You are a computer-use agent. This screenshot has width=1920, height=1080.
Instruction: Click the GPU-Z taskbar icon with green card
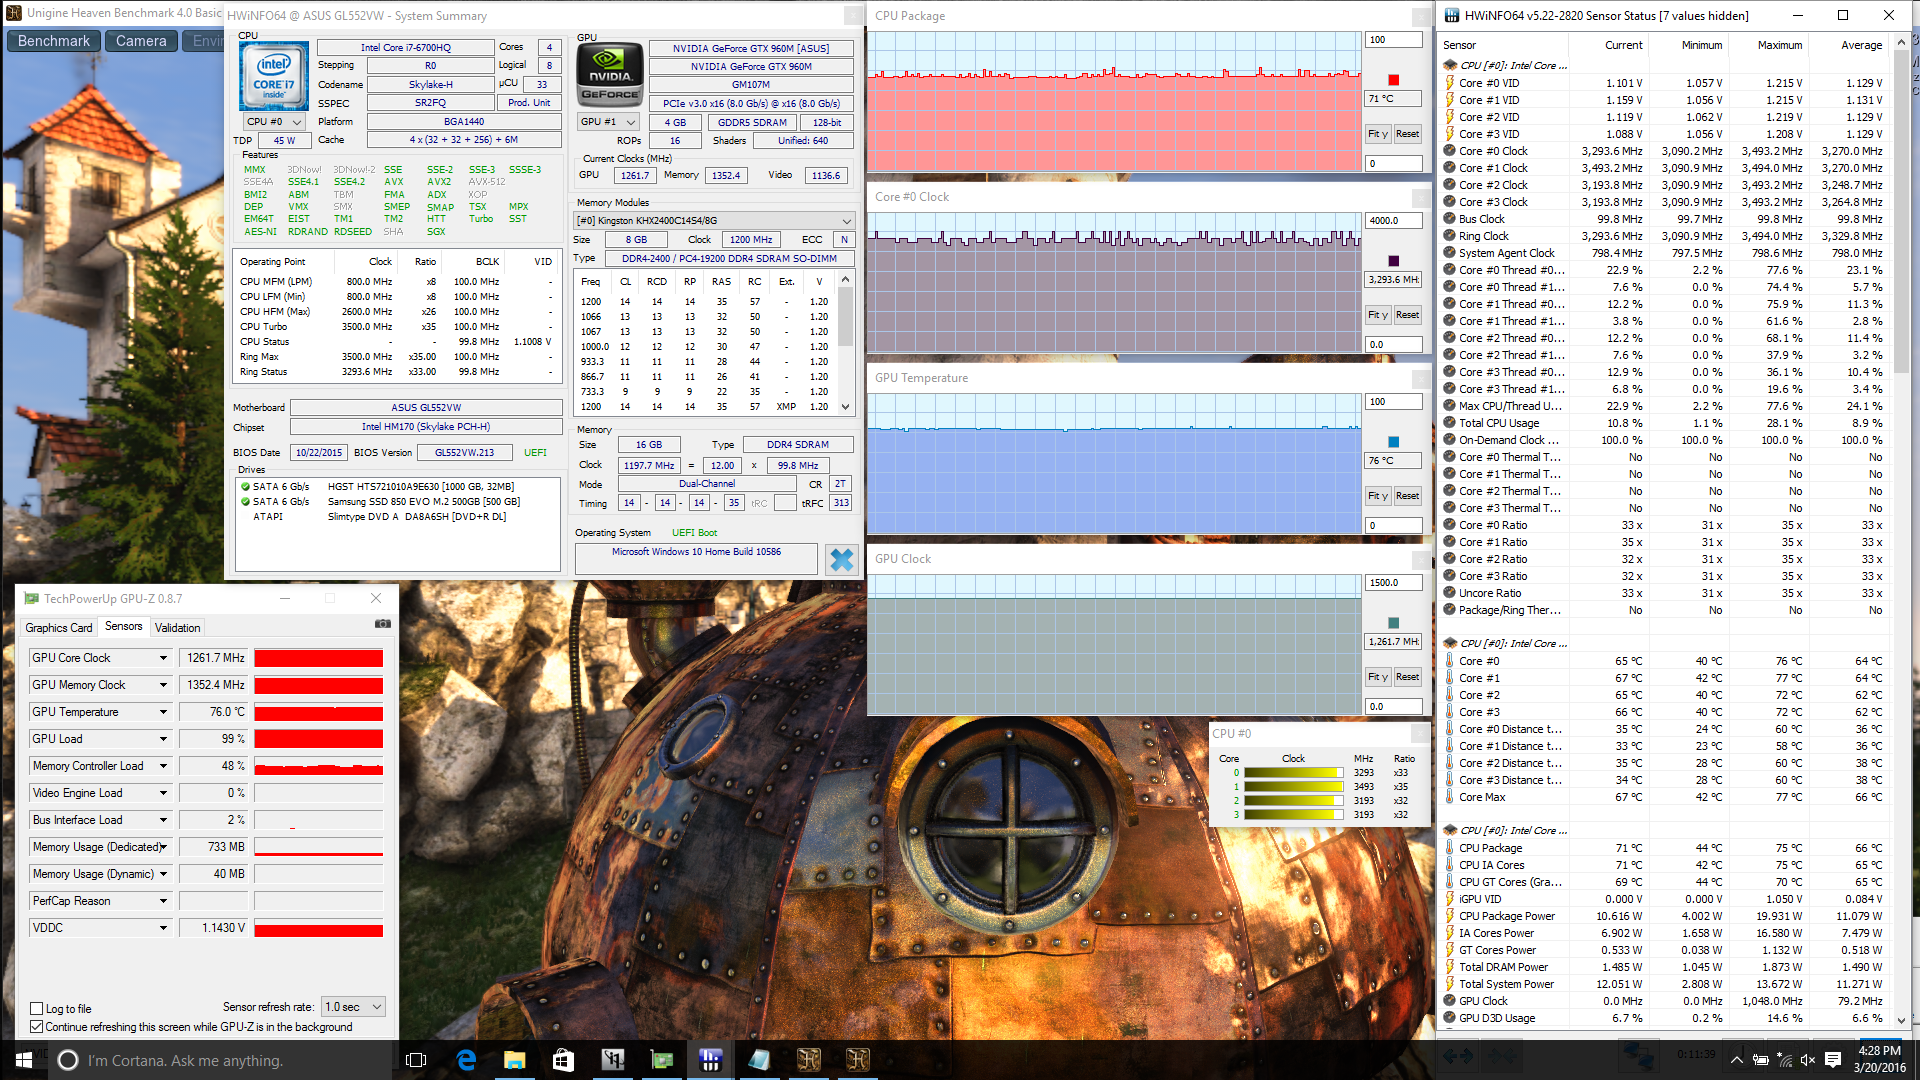pyautogui.click(x=661, y=1060)
